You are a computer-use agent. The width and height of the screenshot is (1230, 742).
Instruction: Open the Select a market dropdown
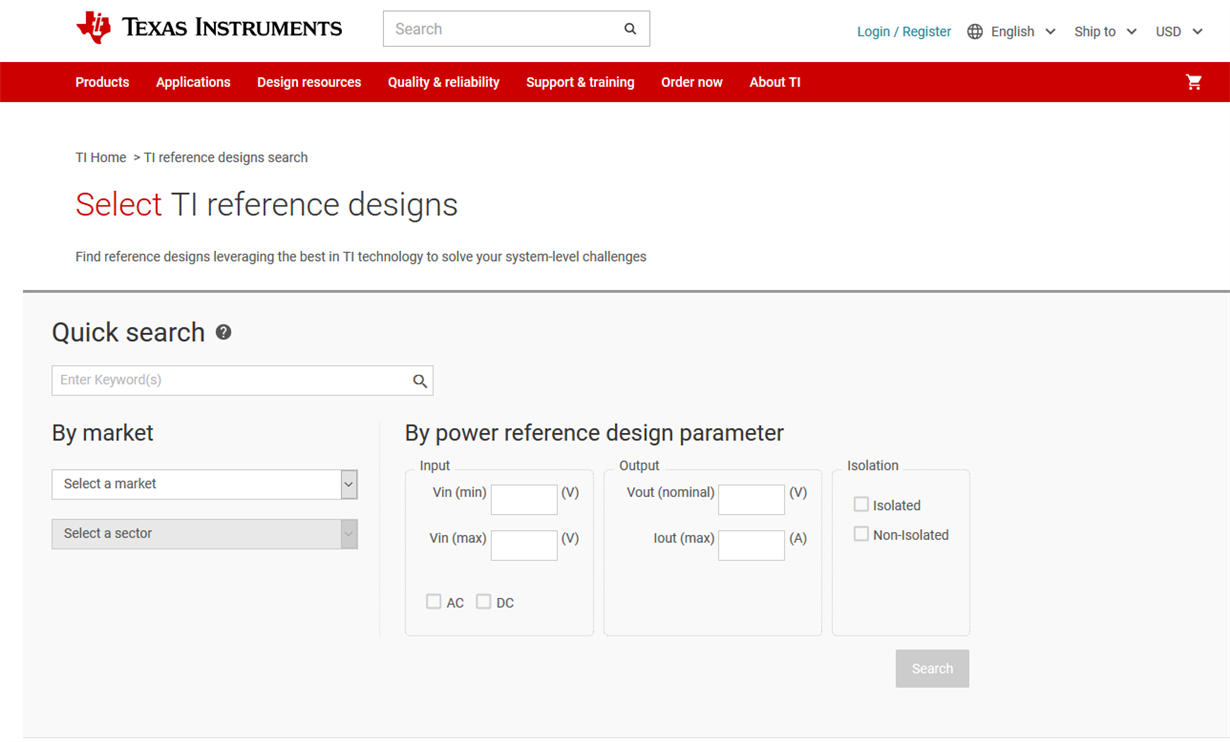point(205,484)
